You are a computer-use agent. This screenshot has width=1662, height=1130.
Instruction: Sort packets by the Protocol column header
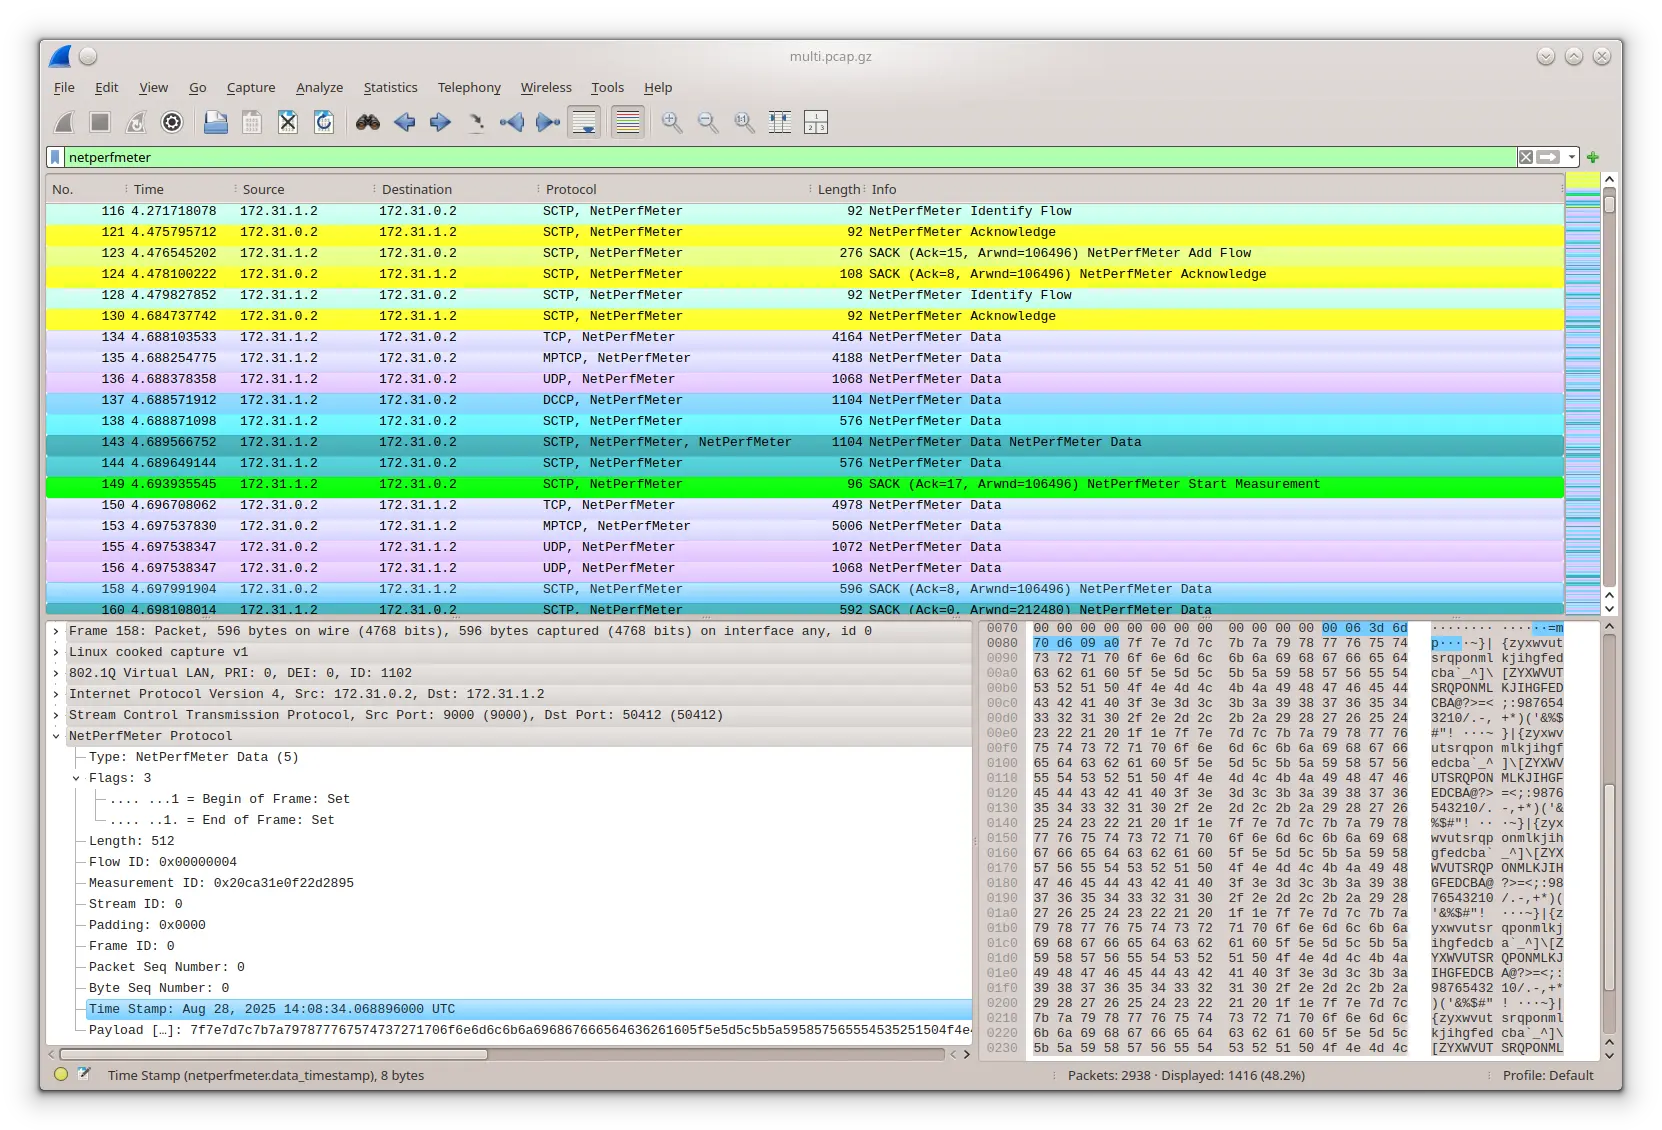571,189
